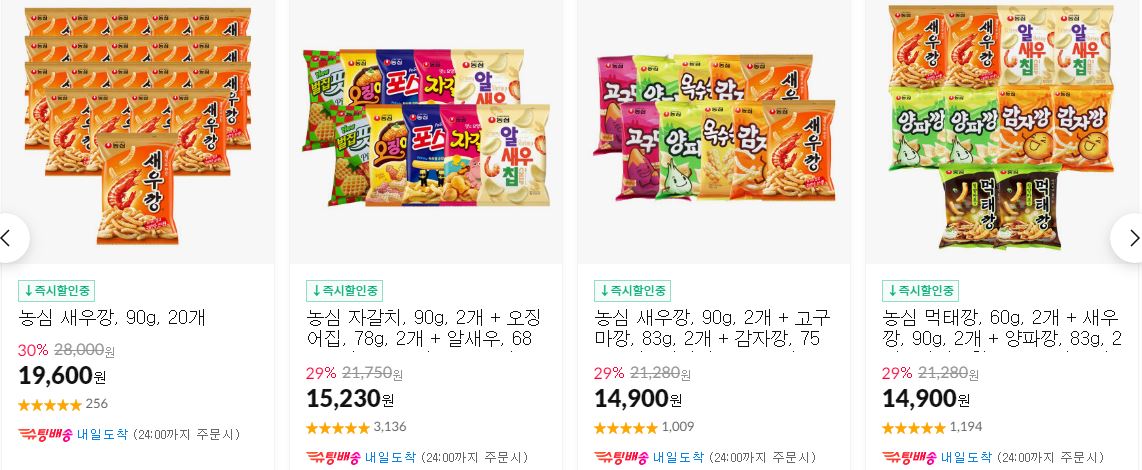Open the 농심 자갈치 set product title
The image size is (1142, 470).
click(424, 328)
